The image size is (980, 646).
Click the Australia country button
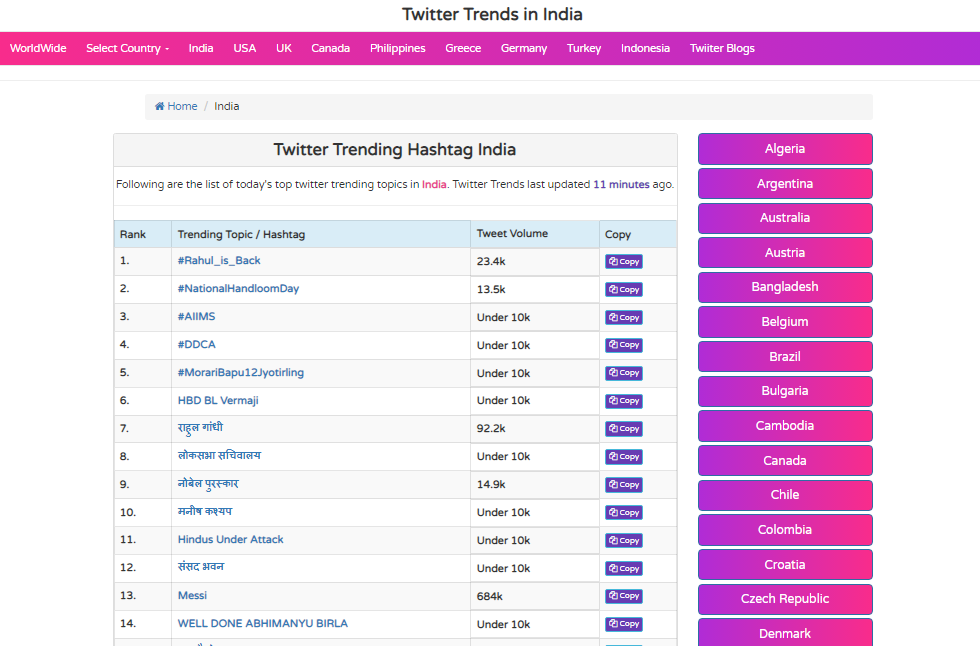click(x=785, y=218)
